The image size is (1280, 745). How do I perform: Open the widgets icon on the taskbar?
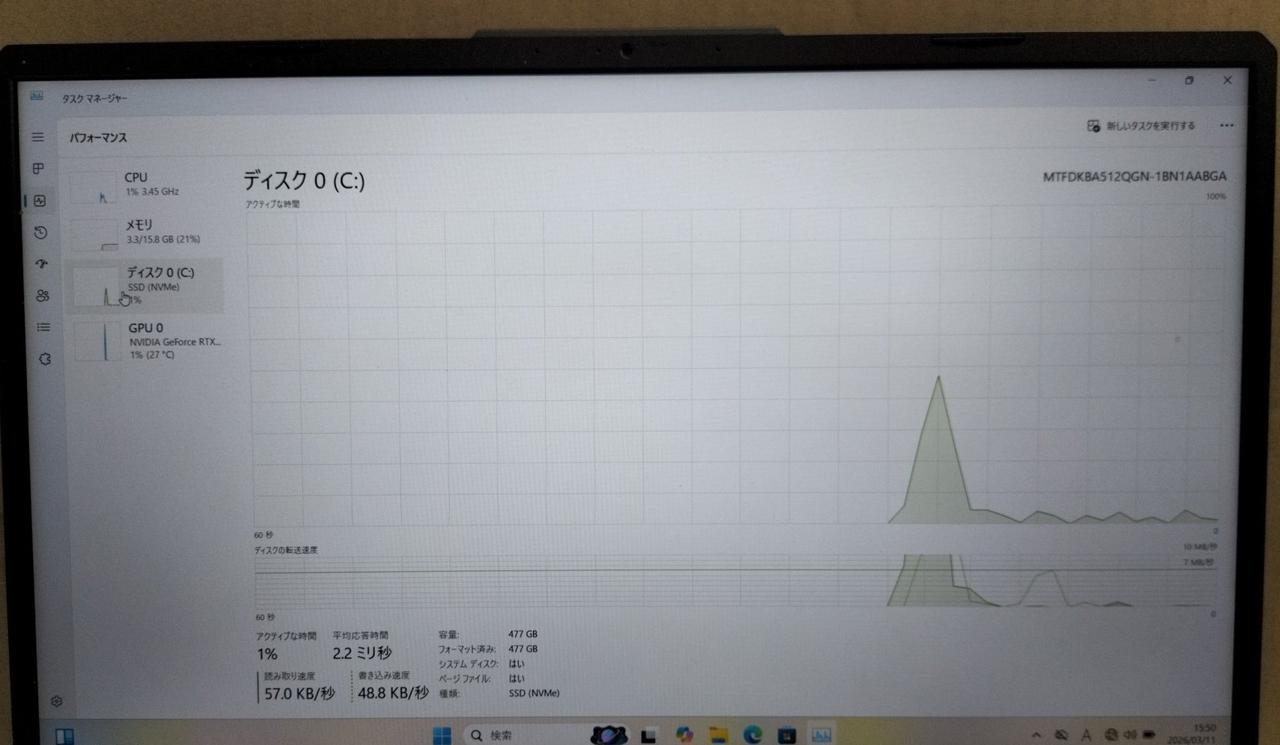64,737
